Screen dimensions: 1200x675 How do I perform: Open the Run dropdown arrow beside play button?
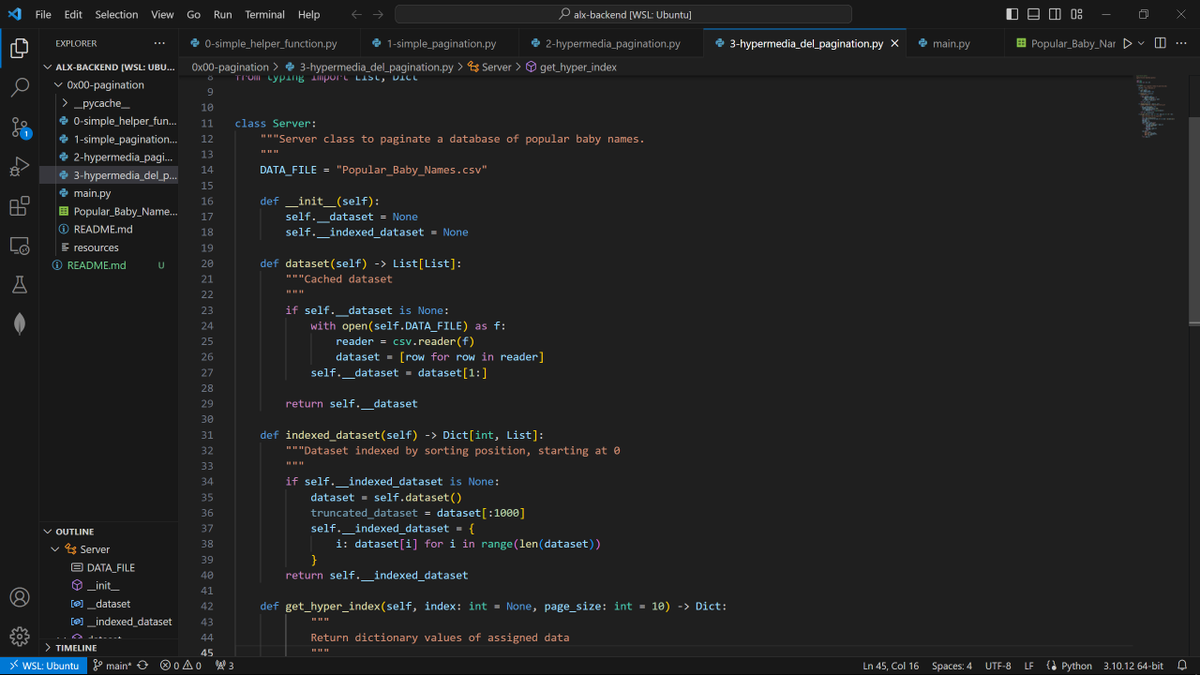tap(1141, 43)
